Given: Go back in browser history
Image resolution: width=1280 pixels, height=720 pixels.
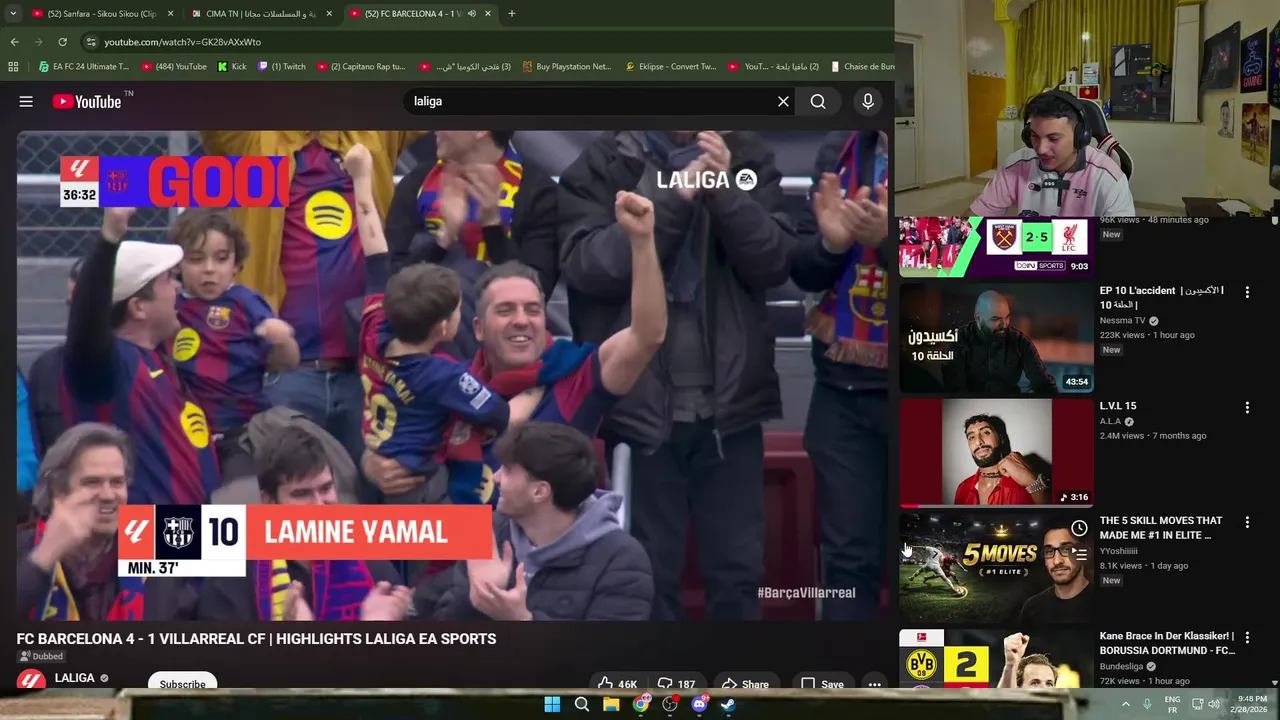Looking at the screenshot, I should 14,42.
